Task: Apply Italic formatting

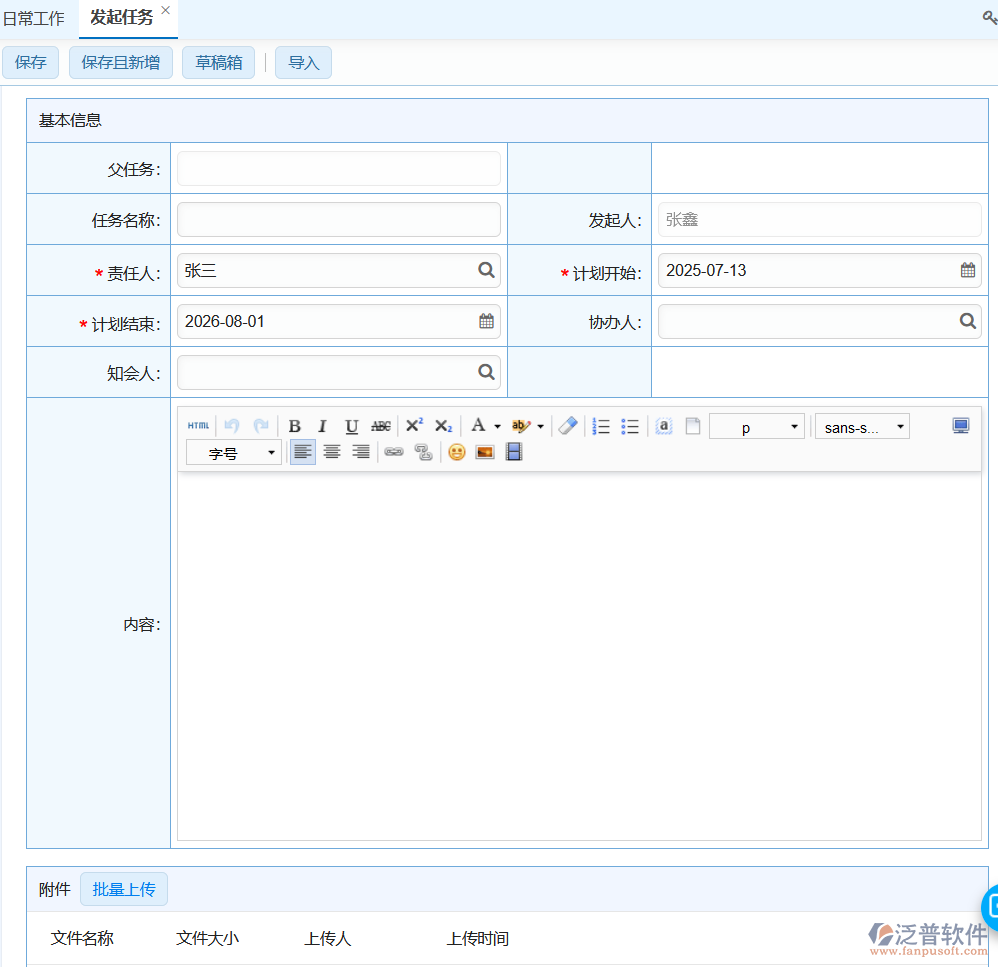Action: [x=322, y=426]
